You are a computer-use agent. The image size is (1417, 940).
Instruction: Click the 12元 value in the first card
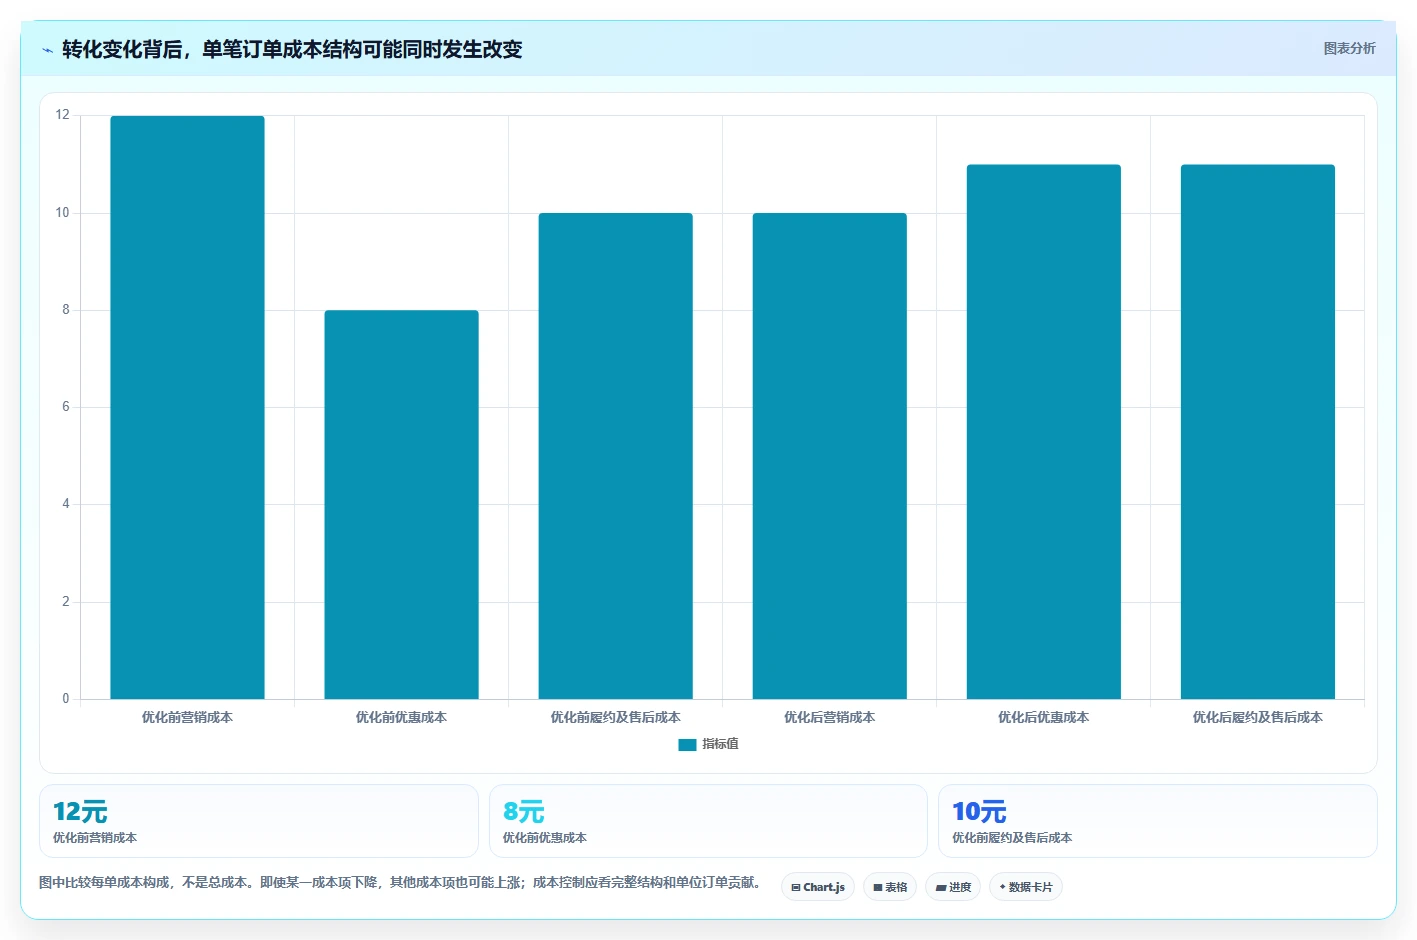point(80,812)
